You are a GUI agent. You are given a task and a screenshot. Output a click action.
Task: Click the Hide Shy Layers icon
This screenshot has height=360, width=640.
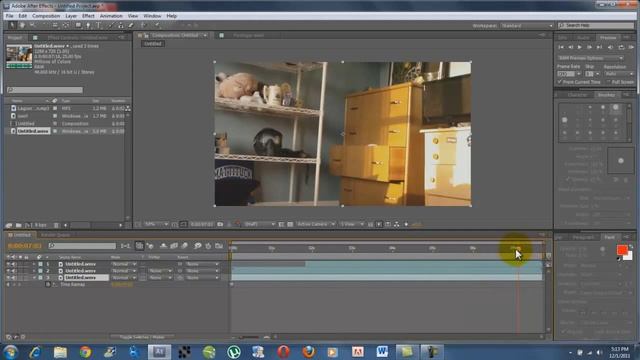pos(163,246)
